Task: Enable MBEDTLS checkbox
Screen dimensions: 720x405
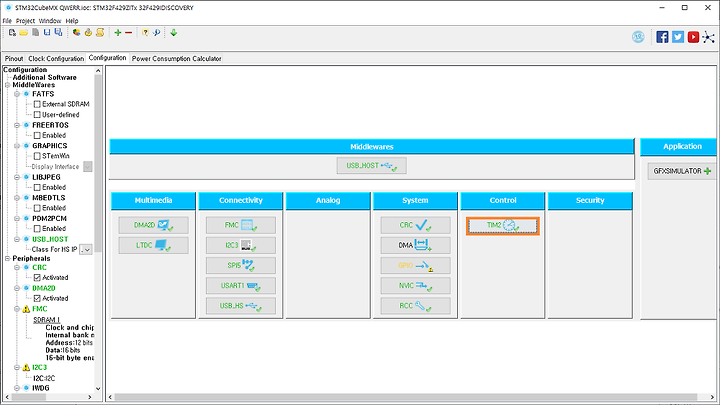Action: 37,208
